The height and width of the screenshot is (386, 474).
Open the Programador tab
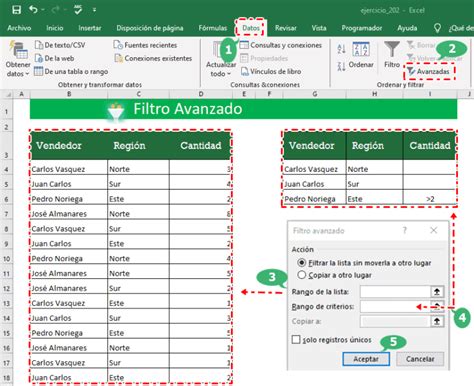(362, 28)
